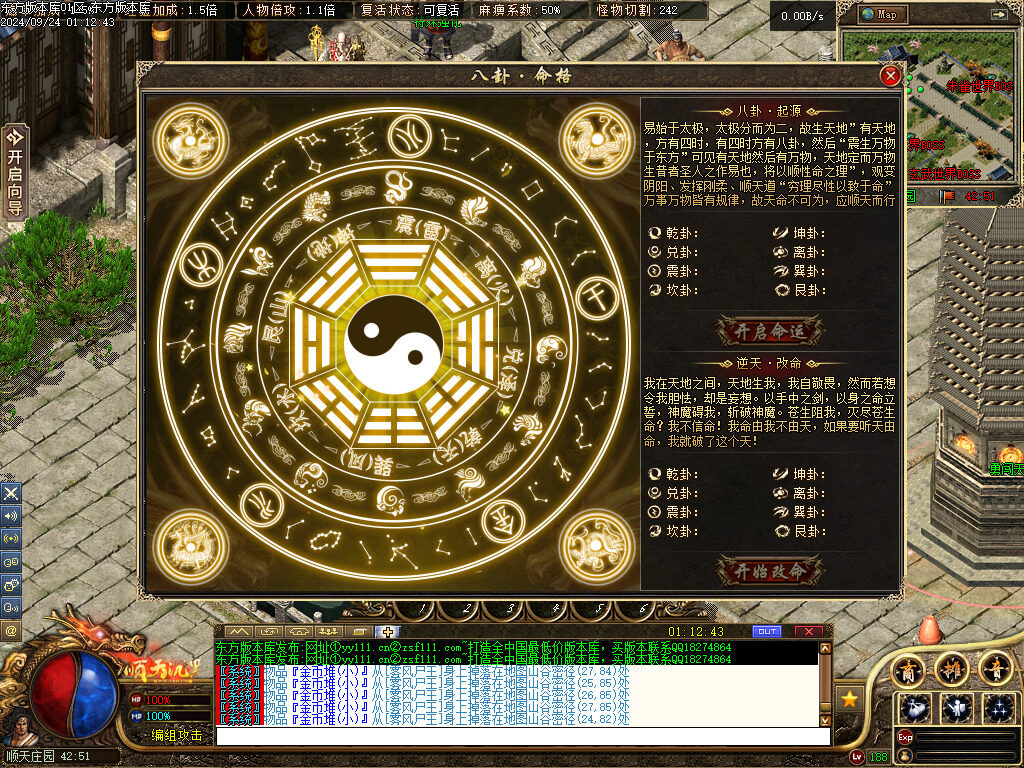Open the 雄 round button
This screenshot has width=1024, height=768.
(x=952, y=669)
